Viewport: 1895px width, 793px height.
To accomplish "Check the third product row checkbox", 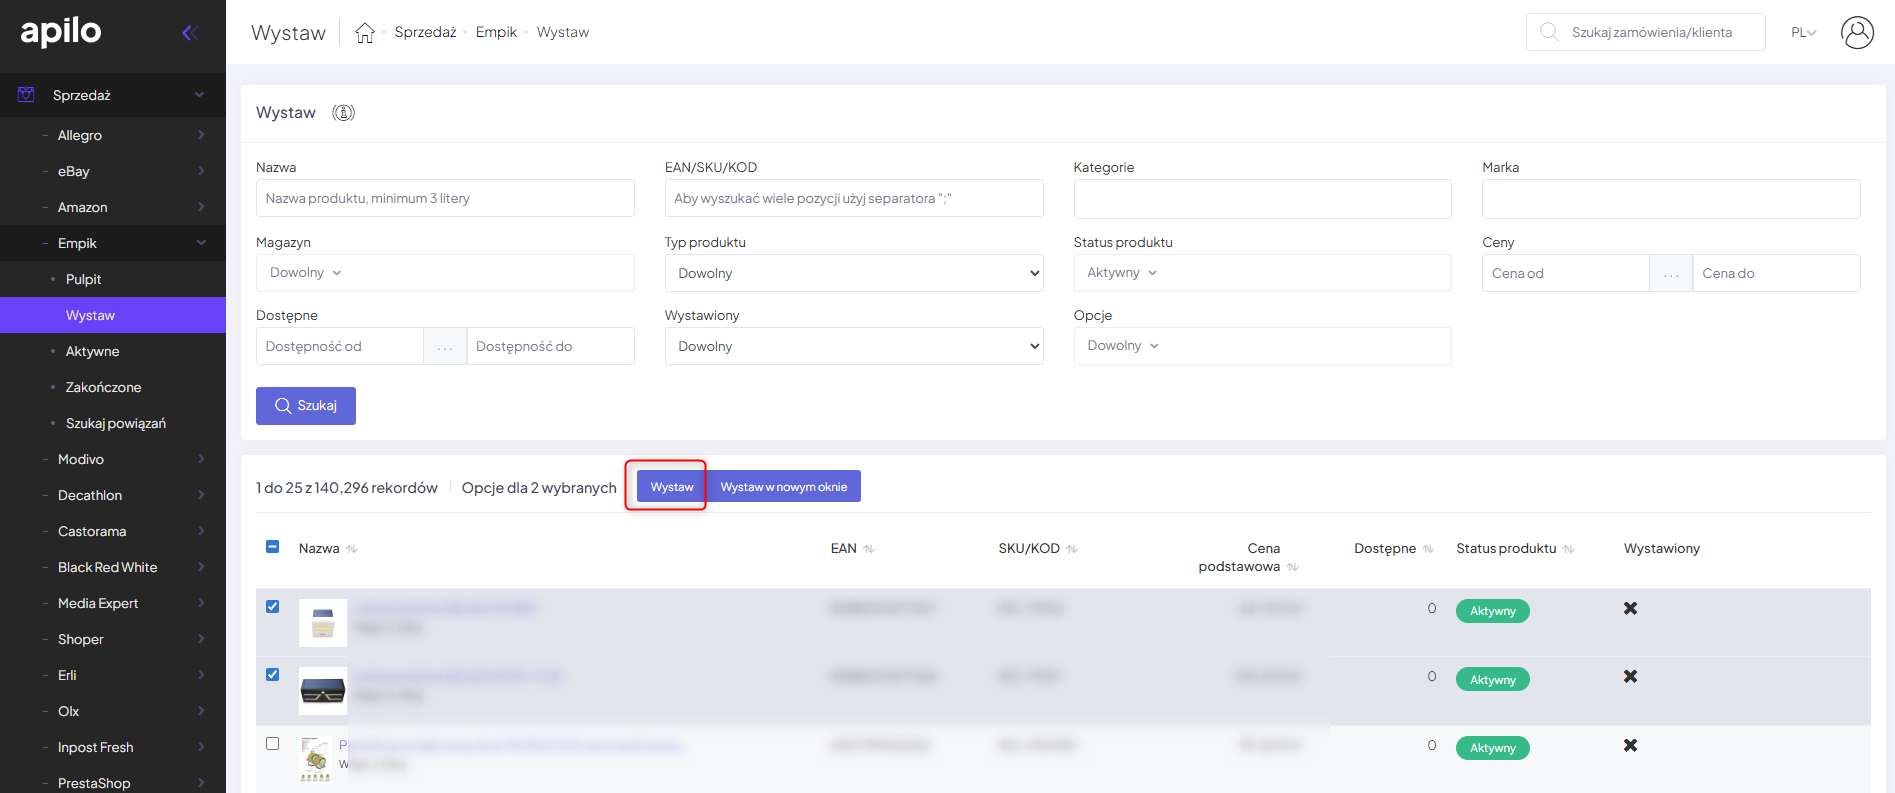I will point(273,744).
